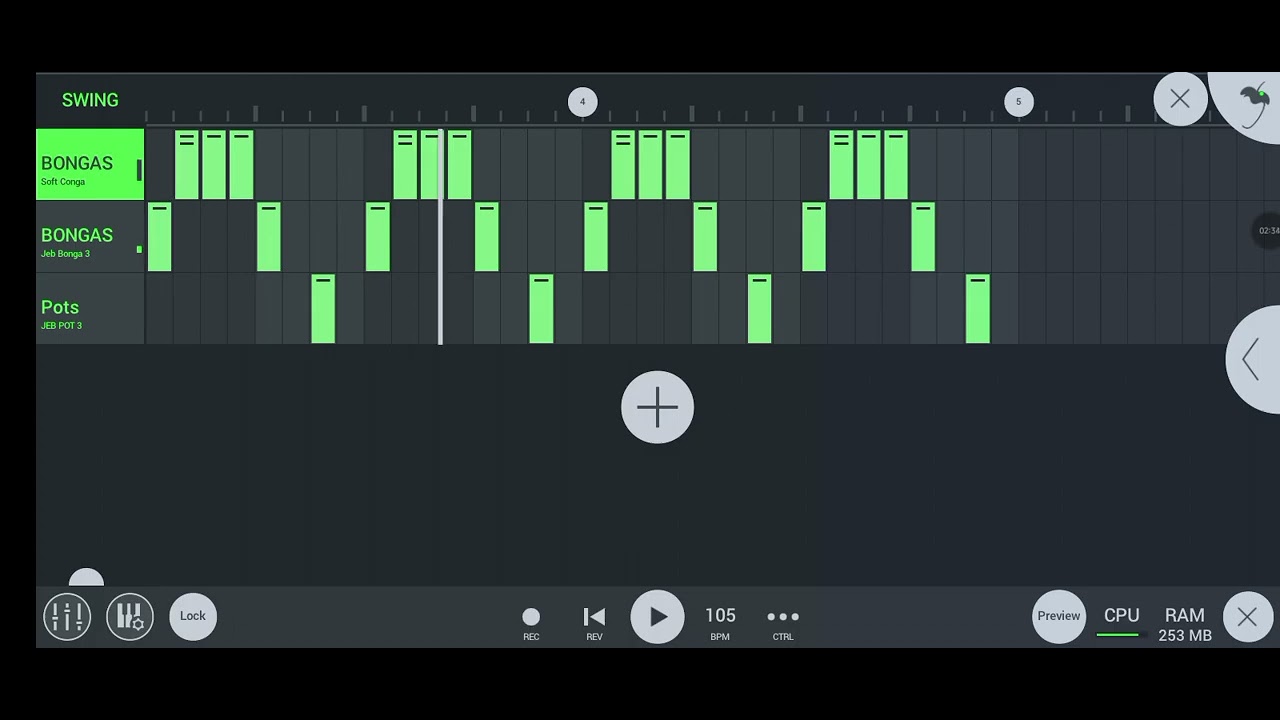Expand the side panel left chevron
This screenshot has width=1280, height=720.
[x=1252, y=360]
